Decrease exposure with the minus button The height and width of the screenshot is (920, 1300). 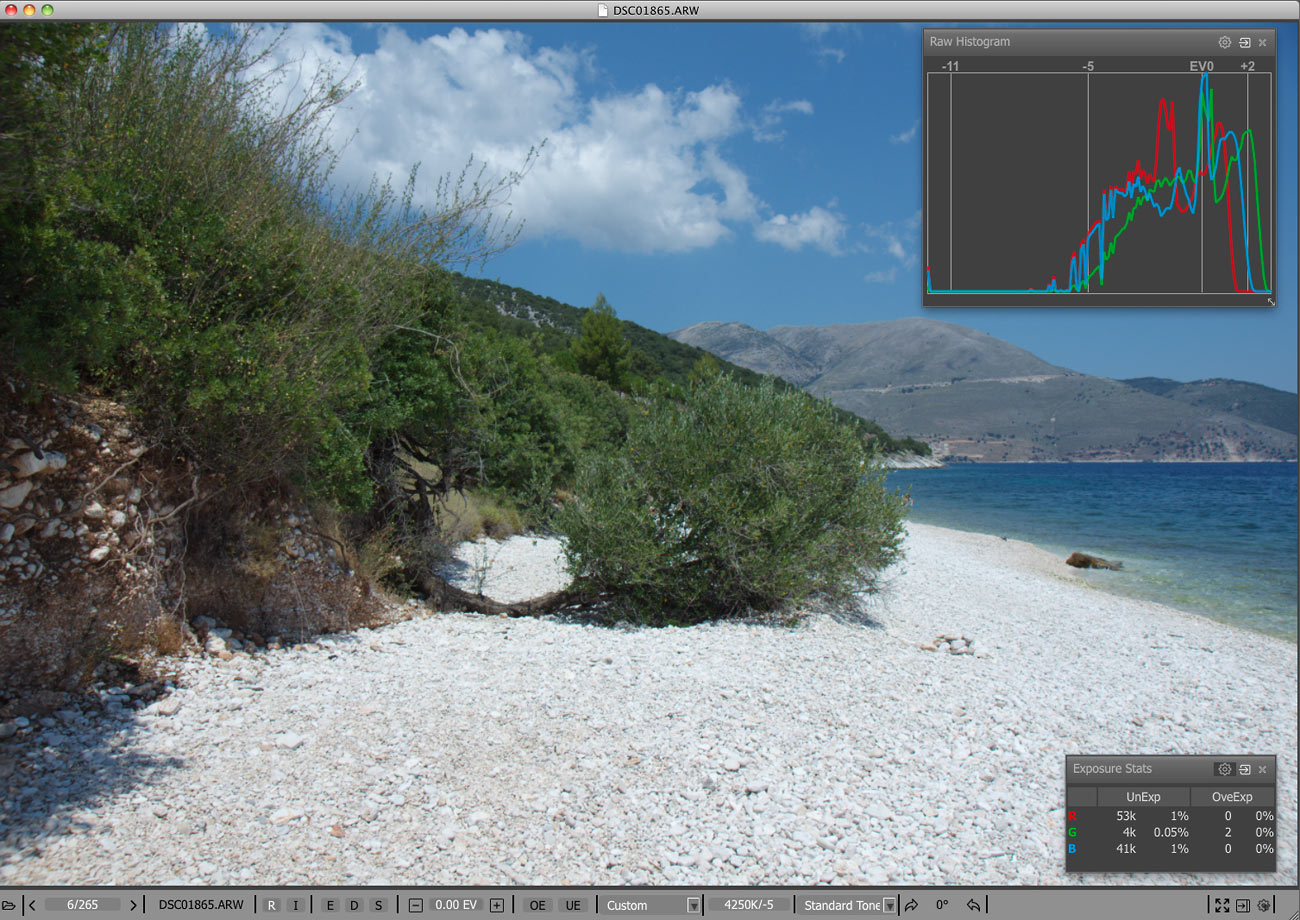tap(416, 905)
